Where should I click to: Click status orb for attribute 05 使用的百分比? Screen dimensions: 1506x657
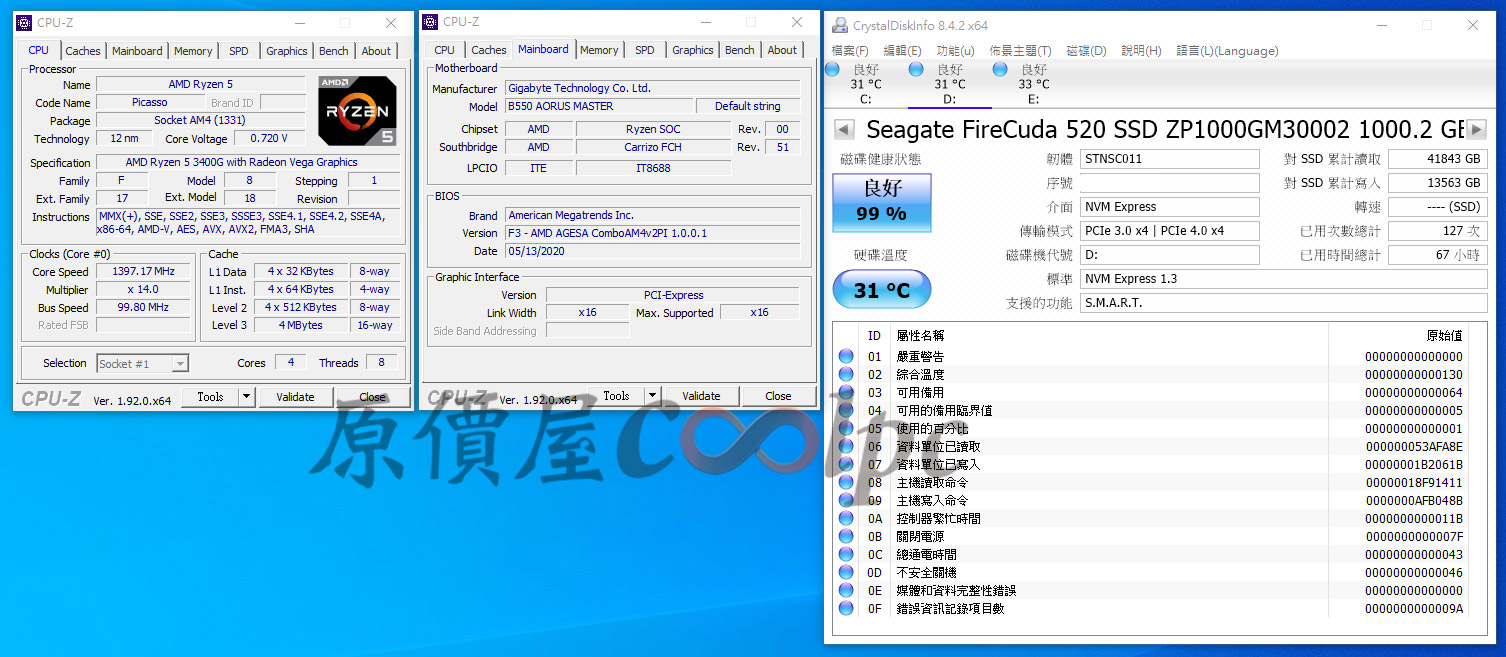[846, 428]
